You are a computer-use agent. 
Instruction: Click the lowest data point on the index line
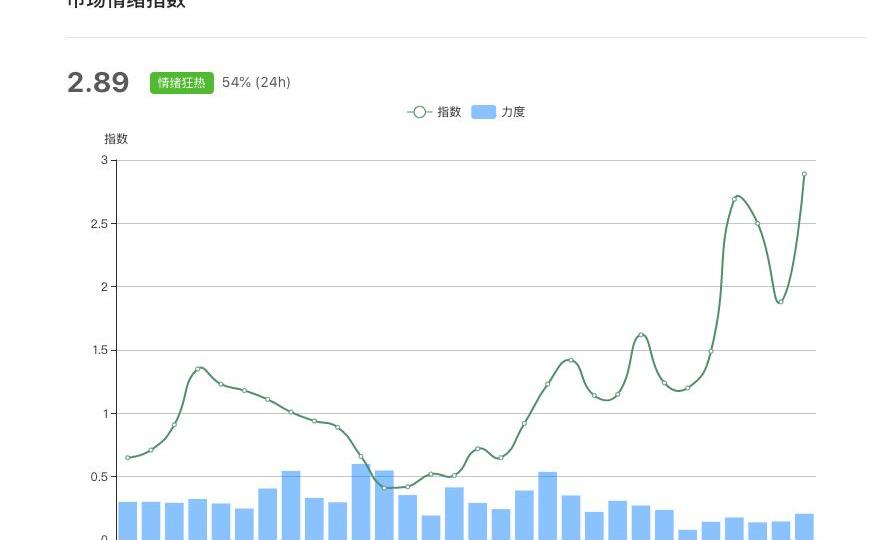click(x=385, y=488)
